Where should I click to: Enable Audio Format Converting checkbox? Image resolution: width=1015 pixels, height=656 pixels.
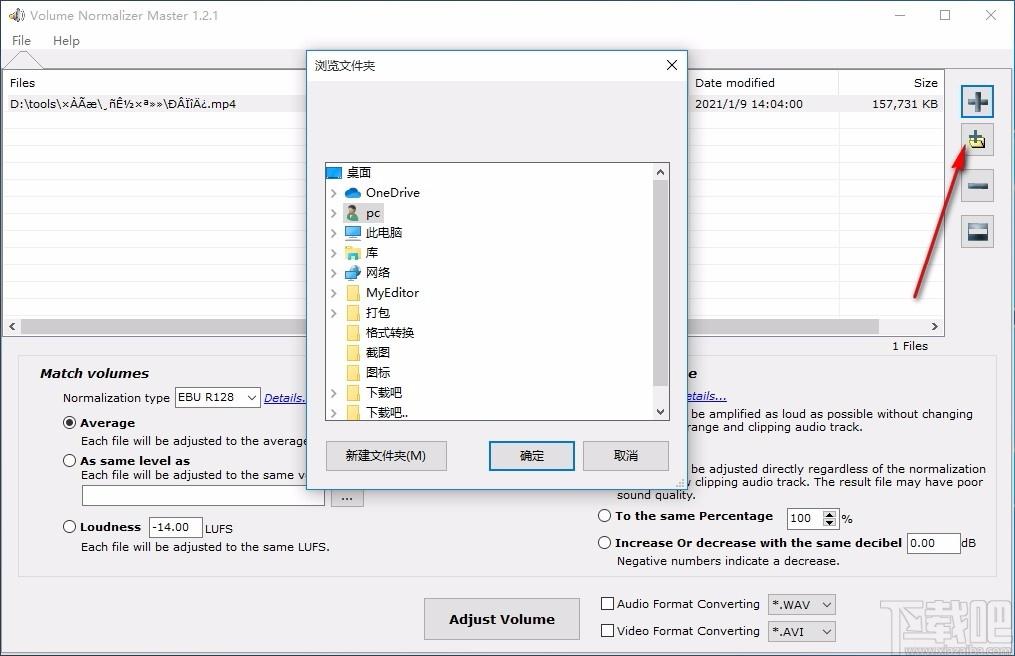(607, 604)
